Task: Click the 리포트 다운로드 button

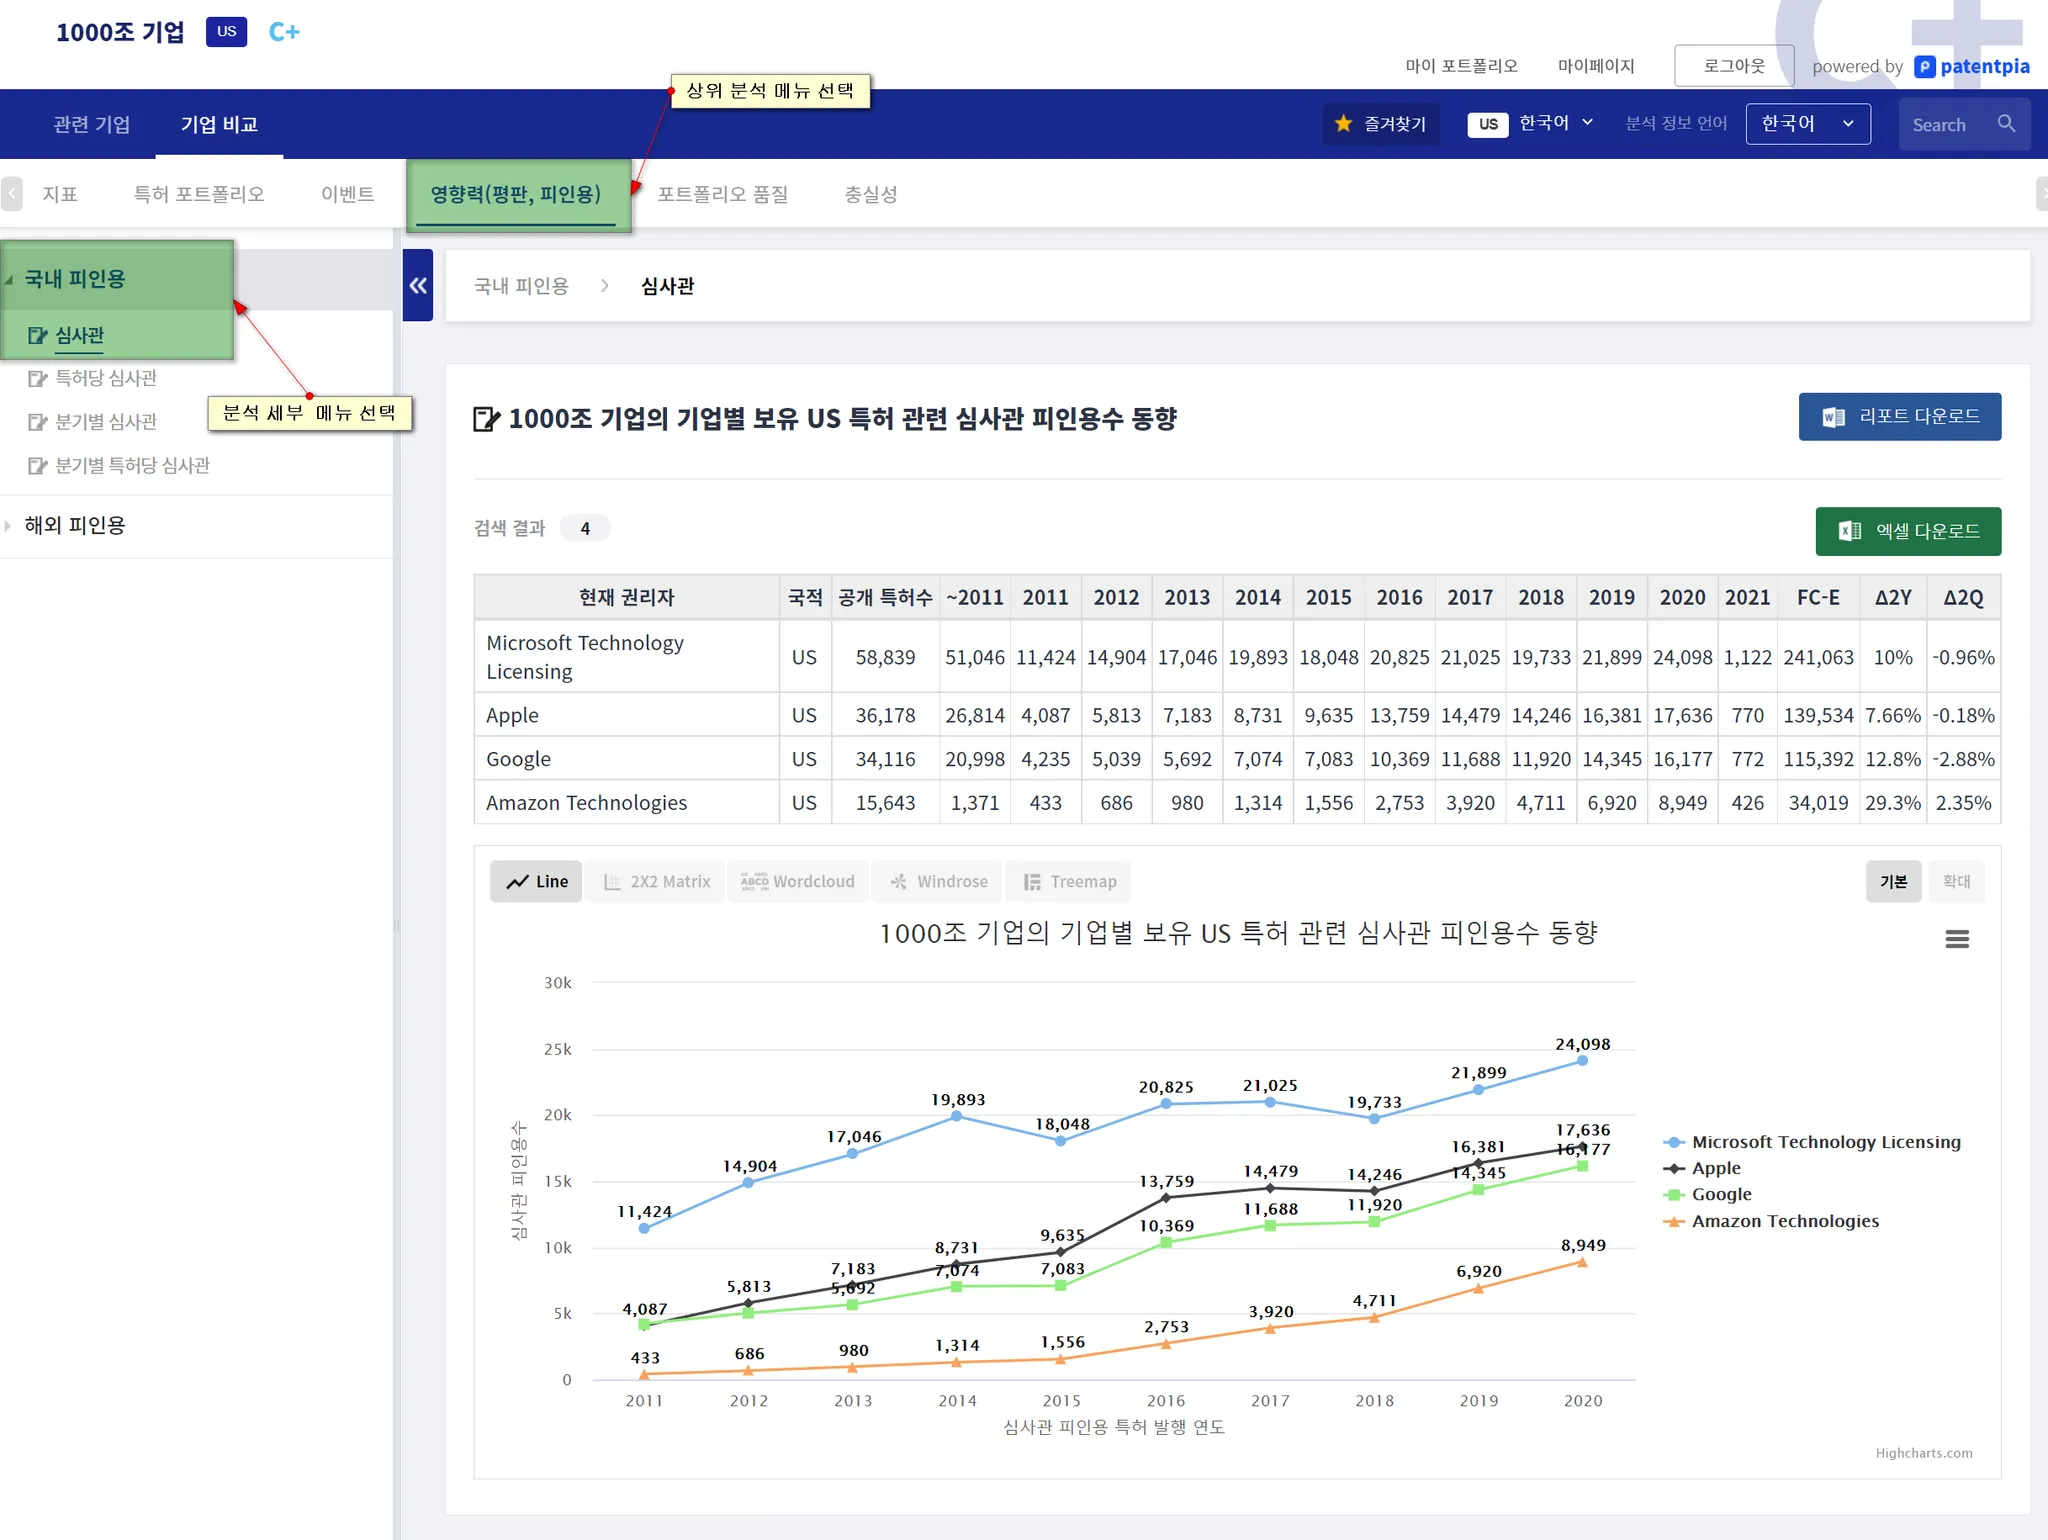Action: [1899, 417]
